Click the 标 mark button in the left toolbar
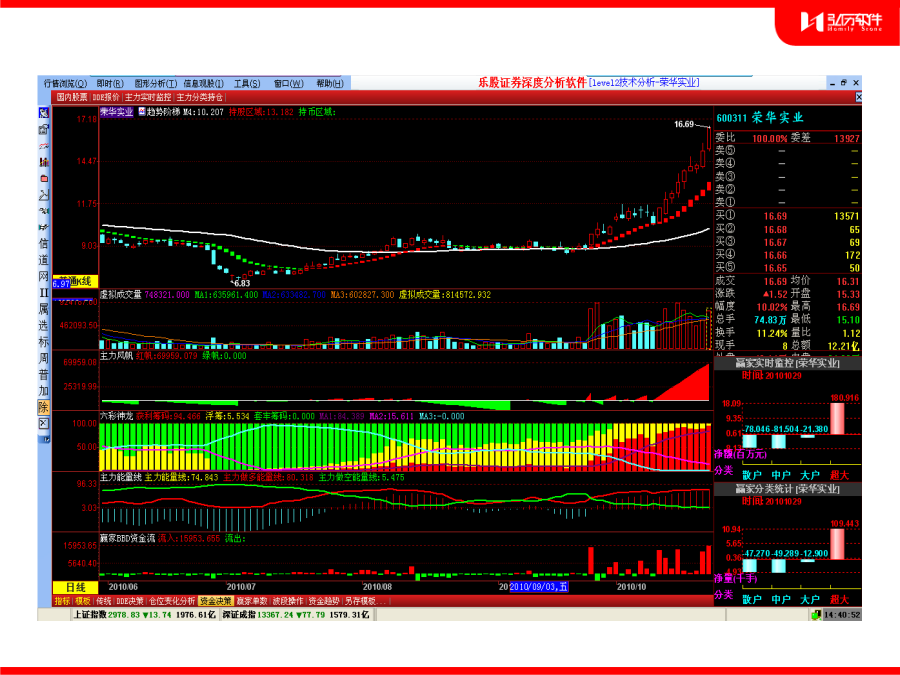The image size is (900, 675). pyautogui.click(x=44, y=342)
